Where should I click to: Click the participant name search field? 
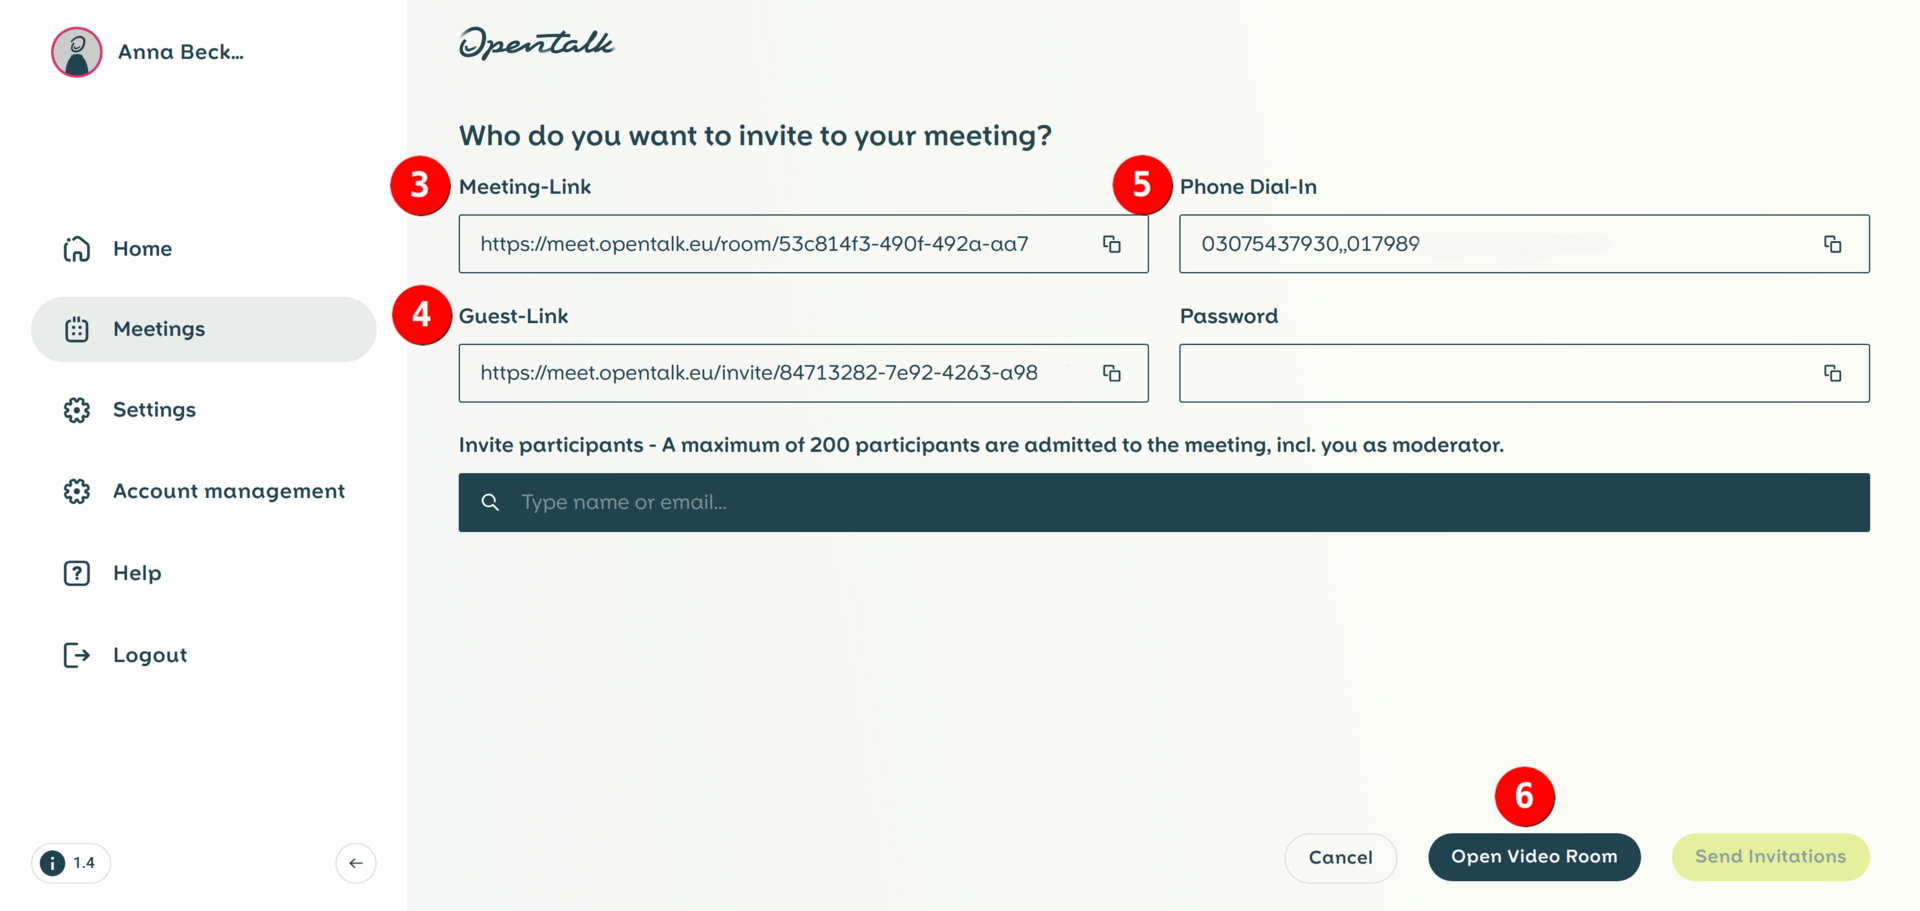click(x=900, y=501)
